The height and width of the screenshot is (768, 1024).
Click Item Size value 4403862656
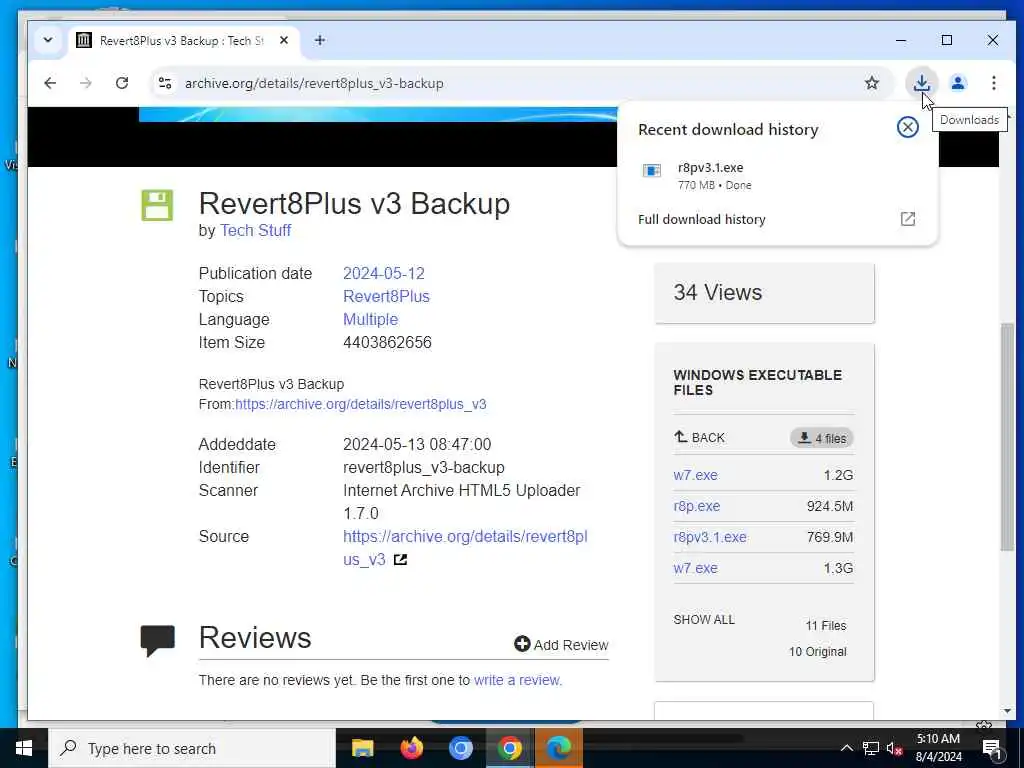tap(387, 342)
